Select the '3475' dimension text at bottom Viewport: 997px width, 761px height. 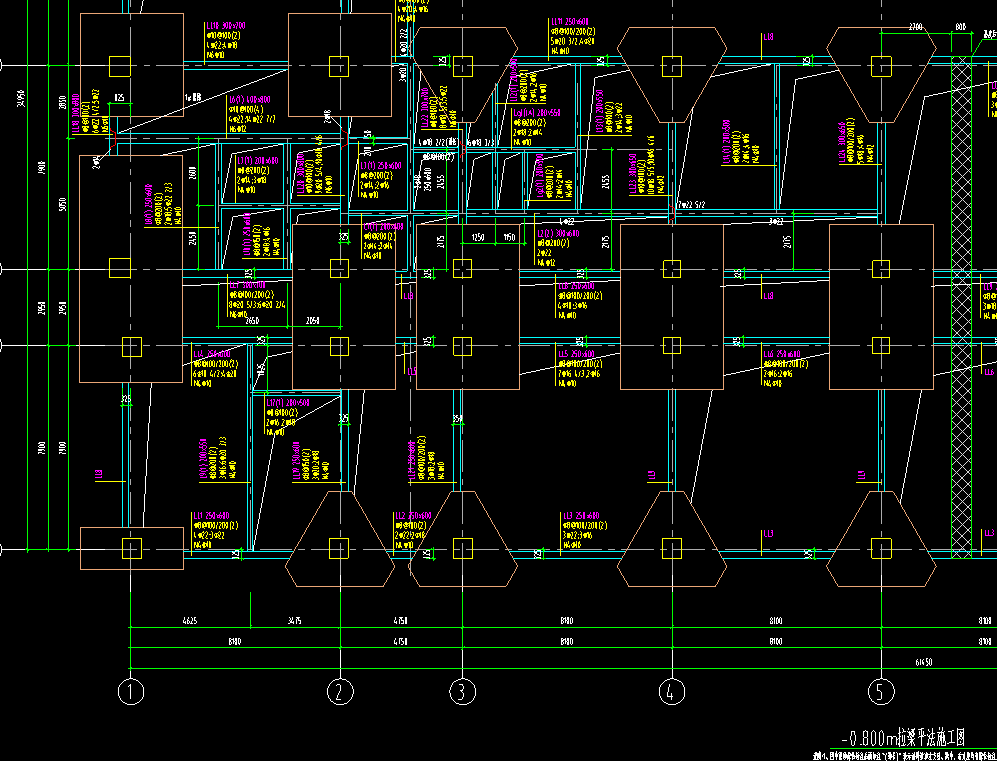pos(295,621)
